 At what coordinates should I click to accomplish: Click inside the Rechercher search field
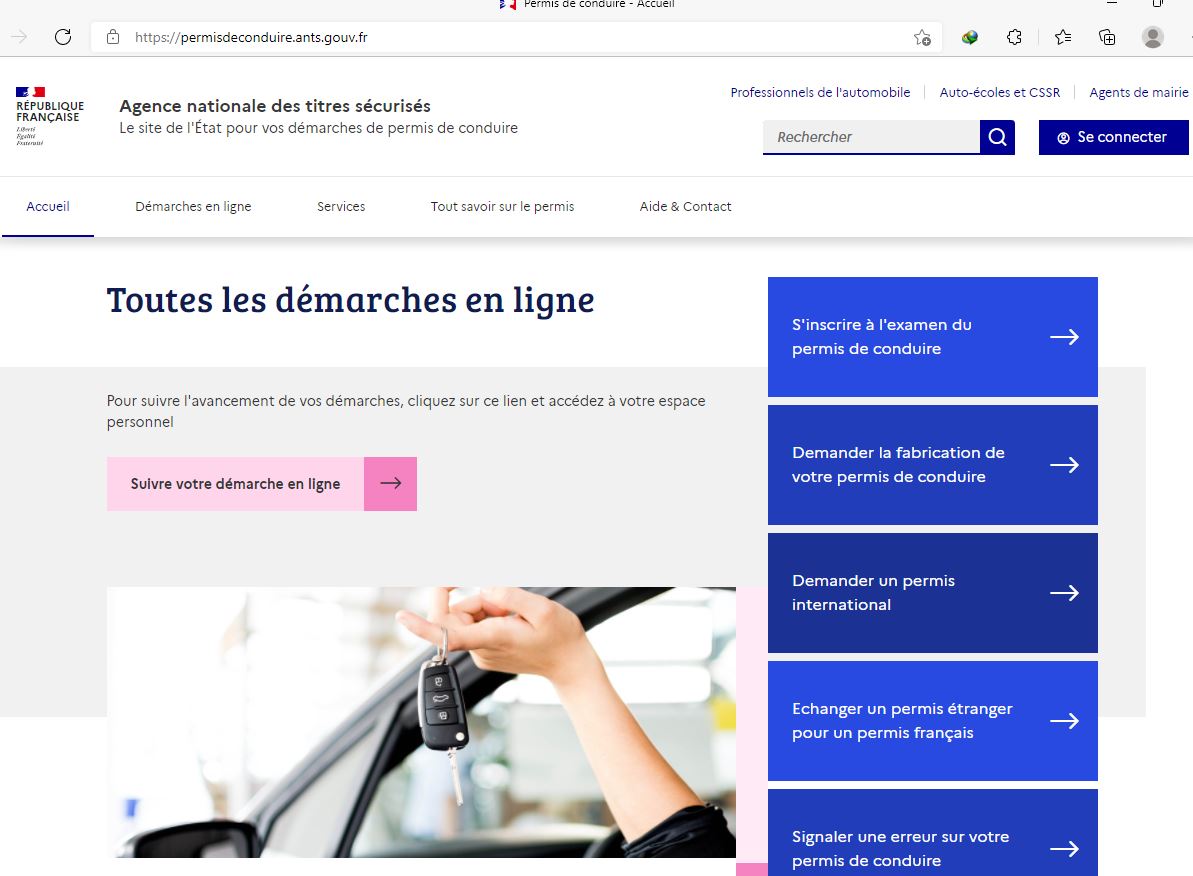(x=870, y=137)
